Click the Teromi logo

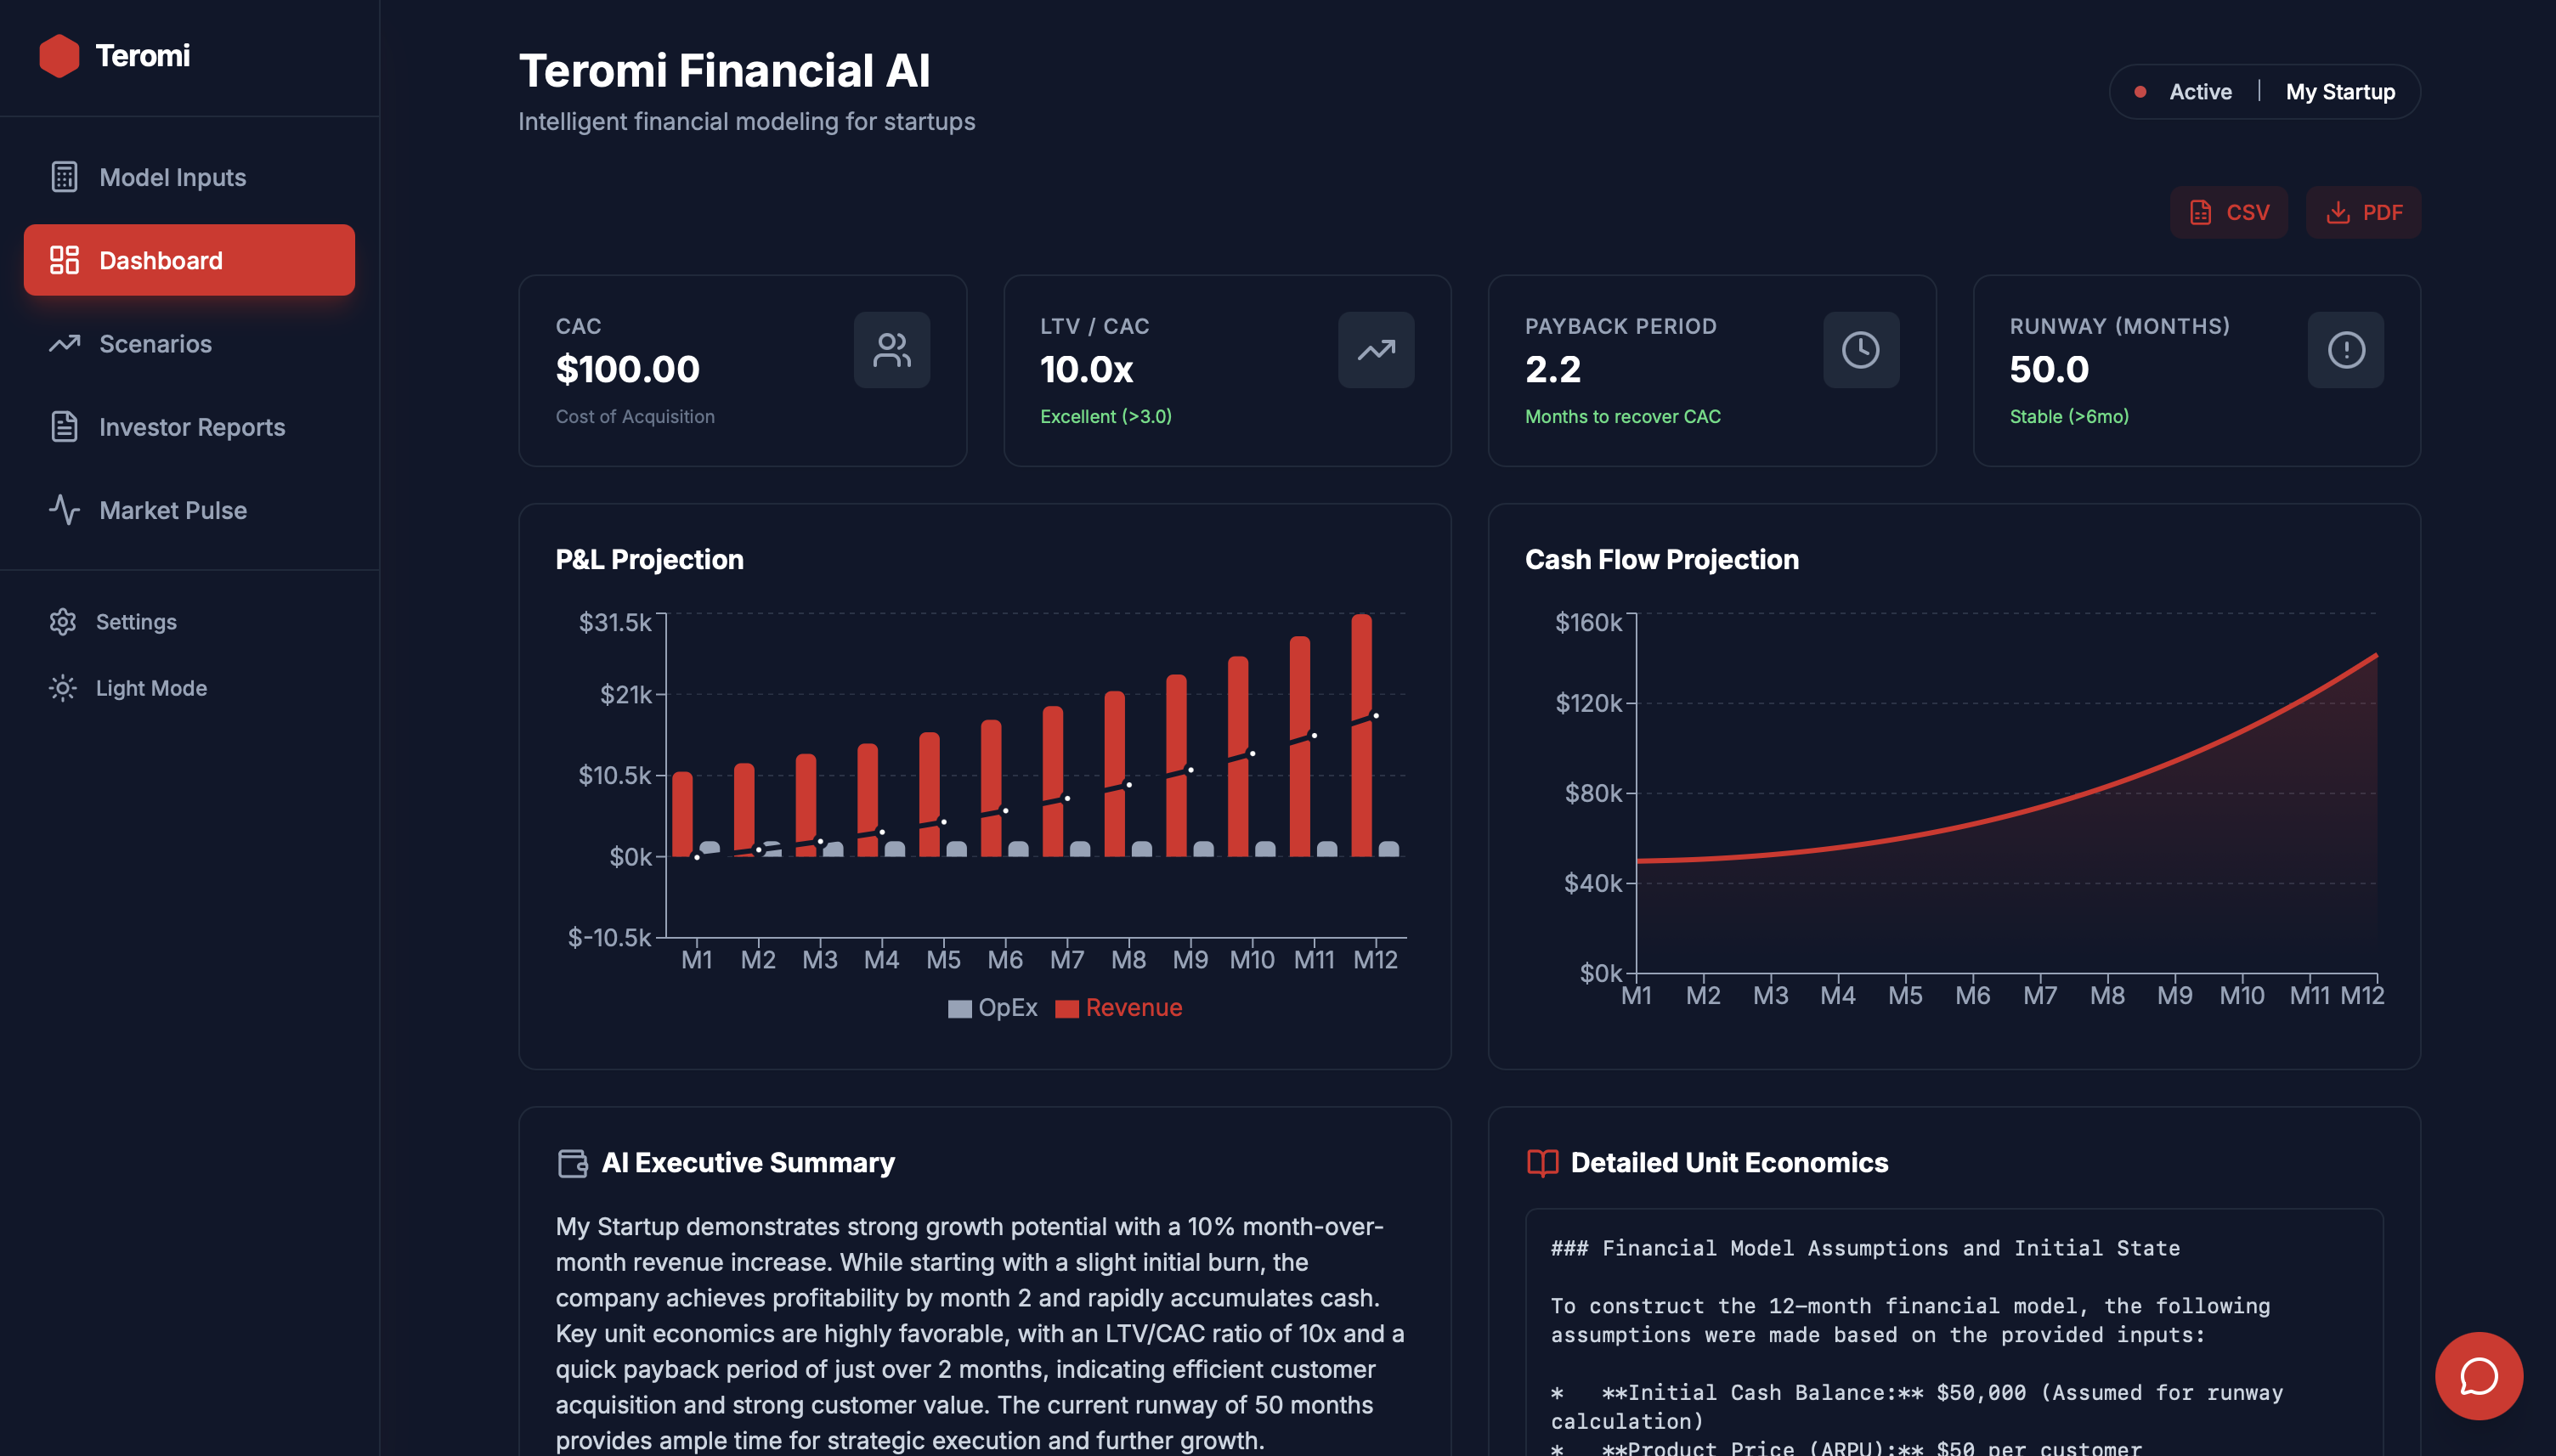pyautogui.click(x=115, y=55)
